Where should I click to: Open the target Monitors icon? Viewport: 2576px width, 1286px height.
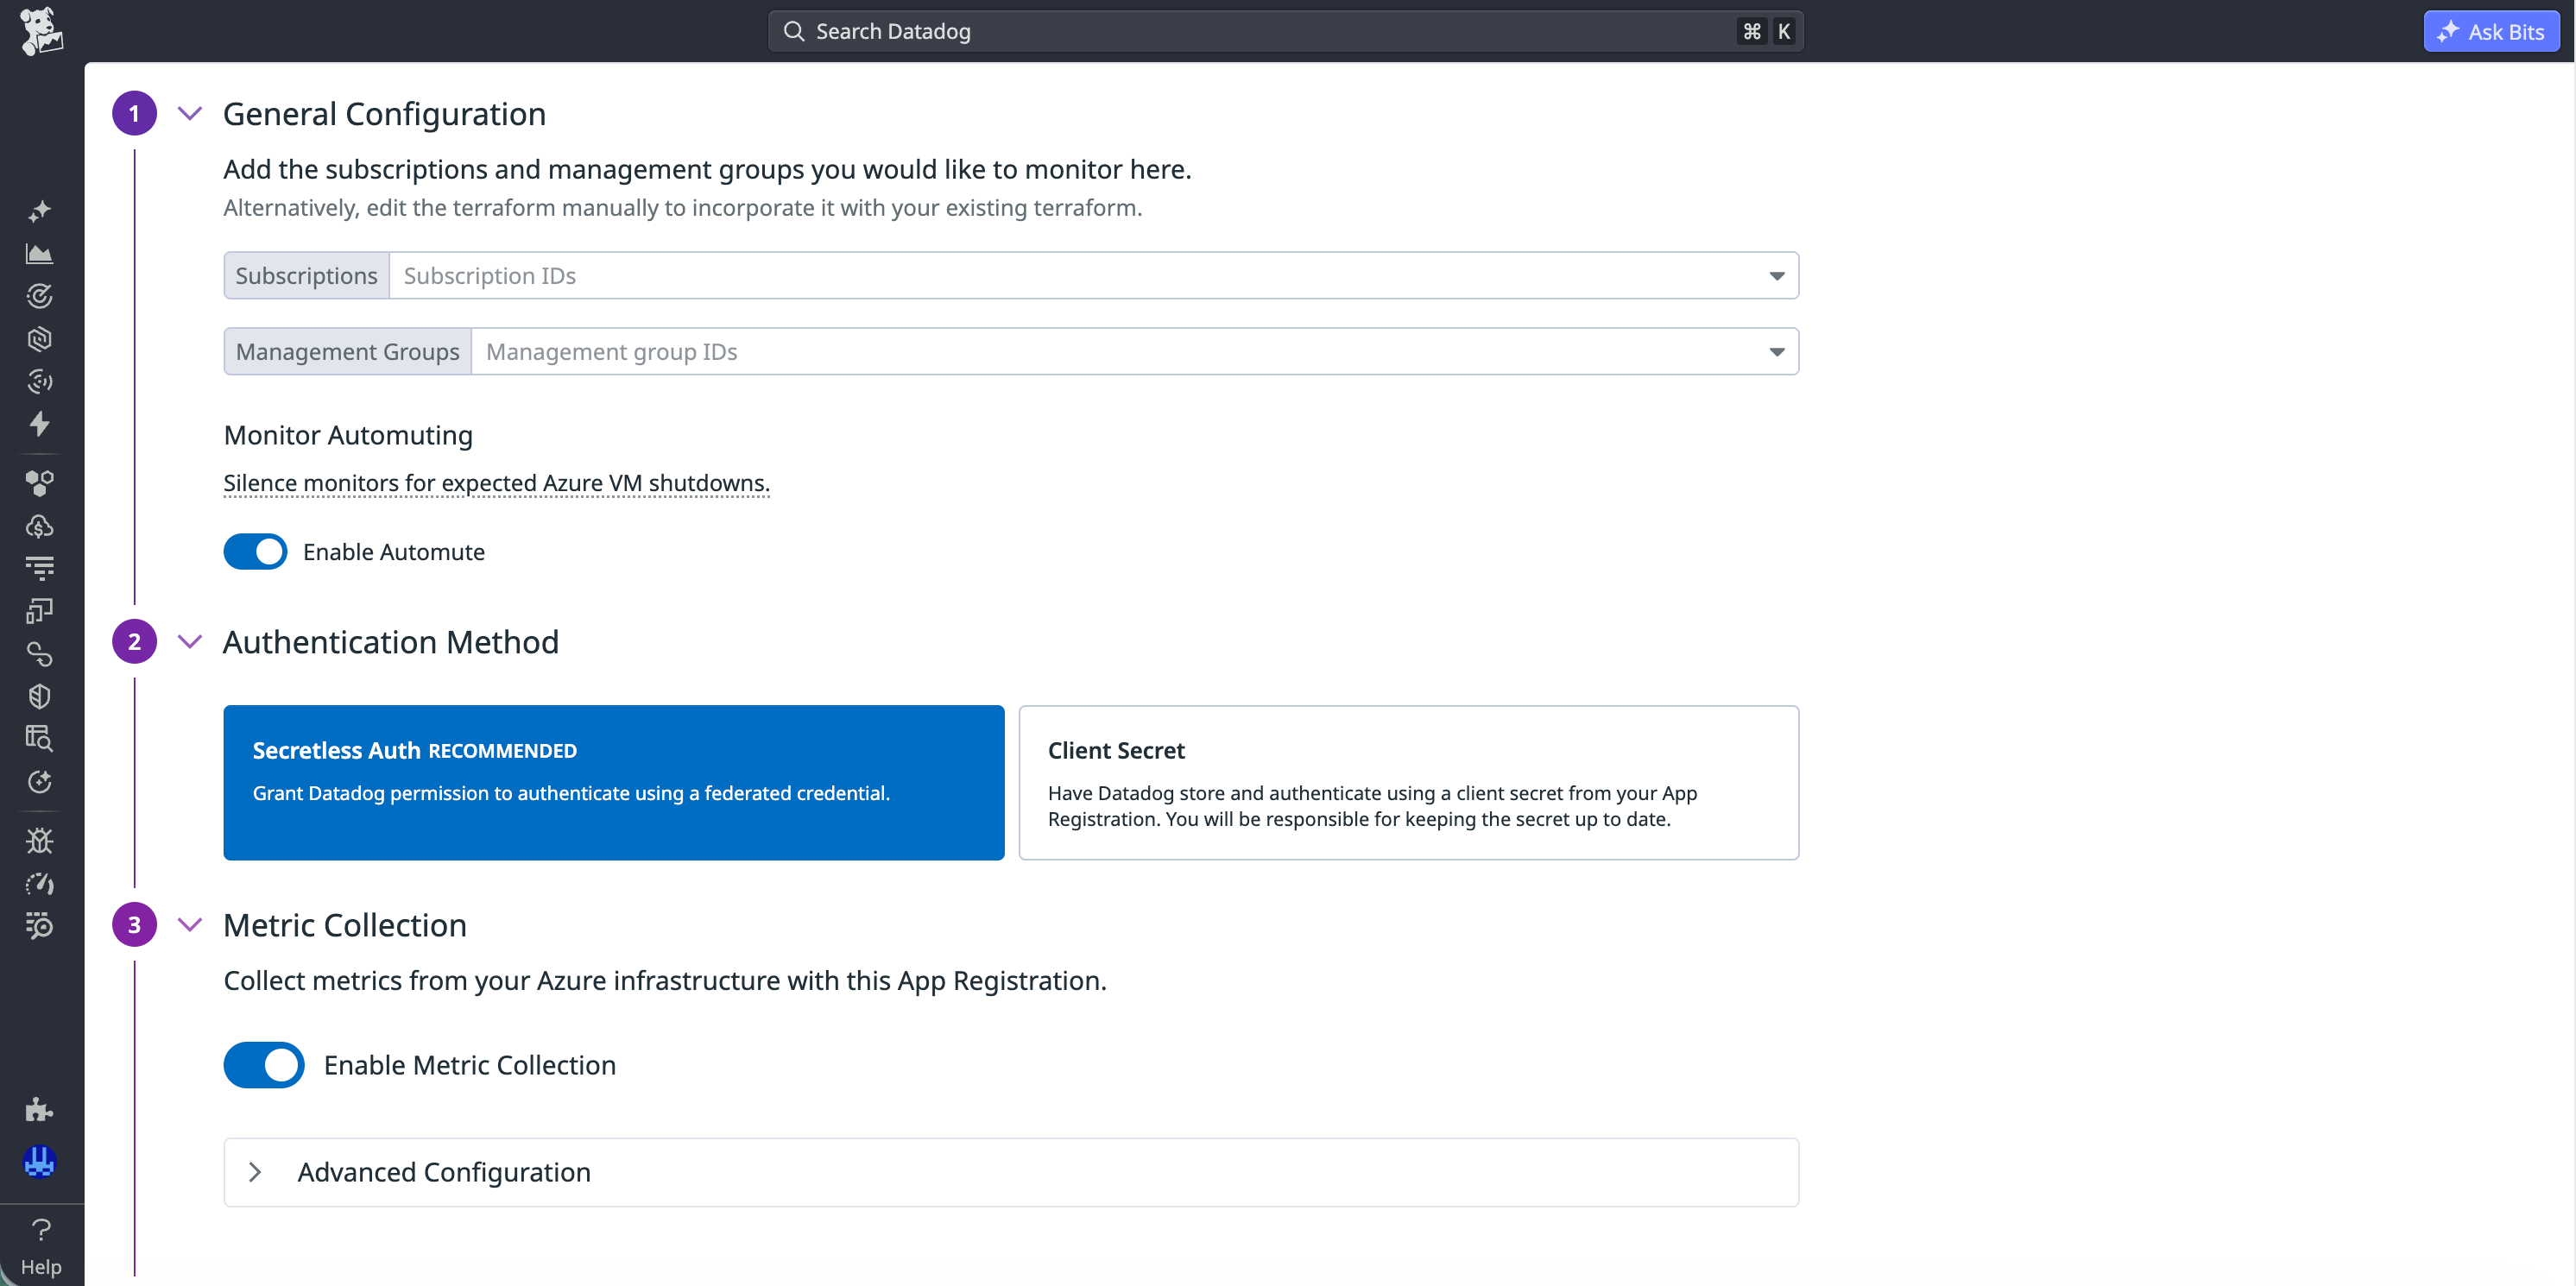pos(40,296)
